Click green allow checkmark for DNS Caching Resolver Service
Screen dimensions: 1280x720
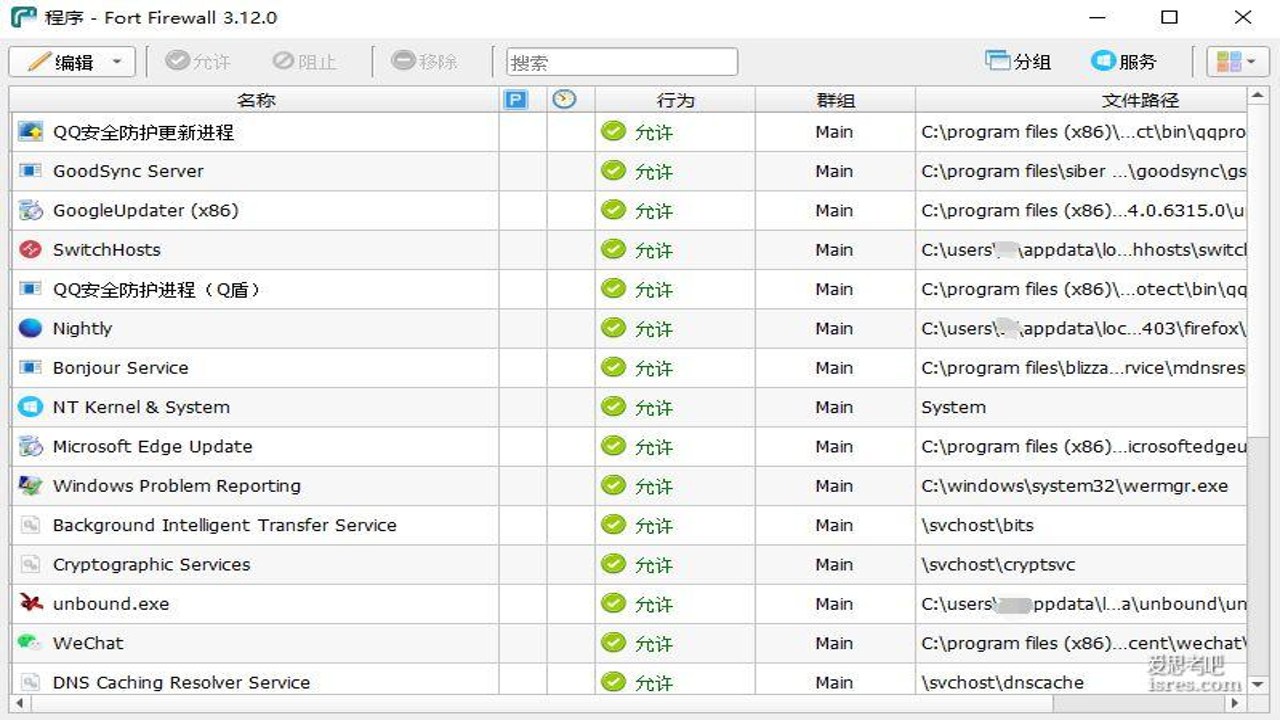click(613, 682)
